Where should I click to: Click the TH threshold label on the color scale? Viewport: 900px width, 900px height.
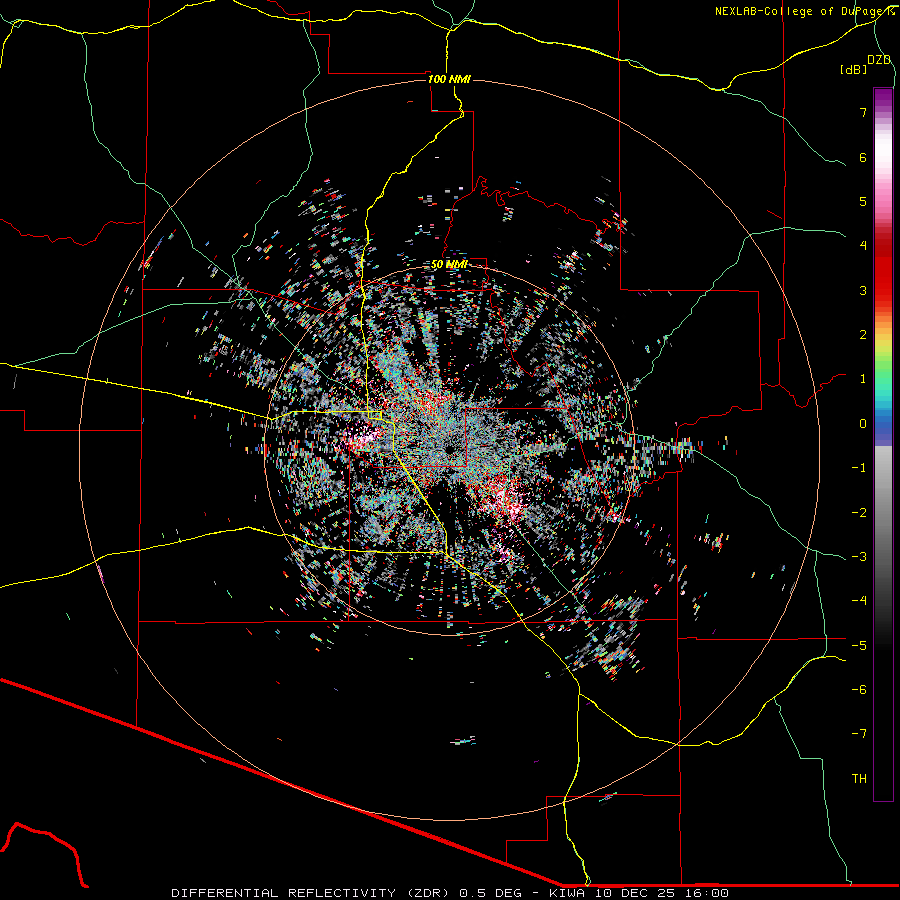tap(859, 779)
